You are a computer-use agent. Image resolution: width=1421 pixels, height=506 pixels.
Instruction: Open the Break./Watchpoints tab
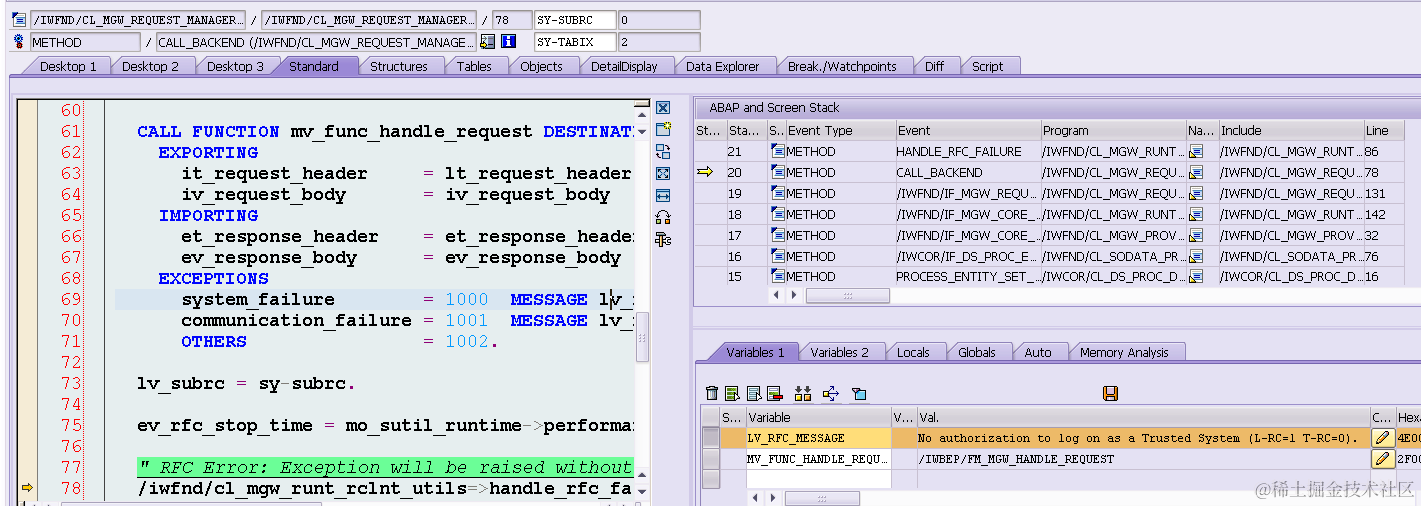click(x=842, y=66)
